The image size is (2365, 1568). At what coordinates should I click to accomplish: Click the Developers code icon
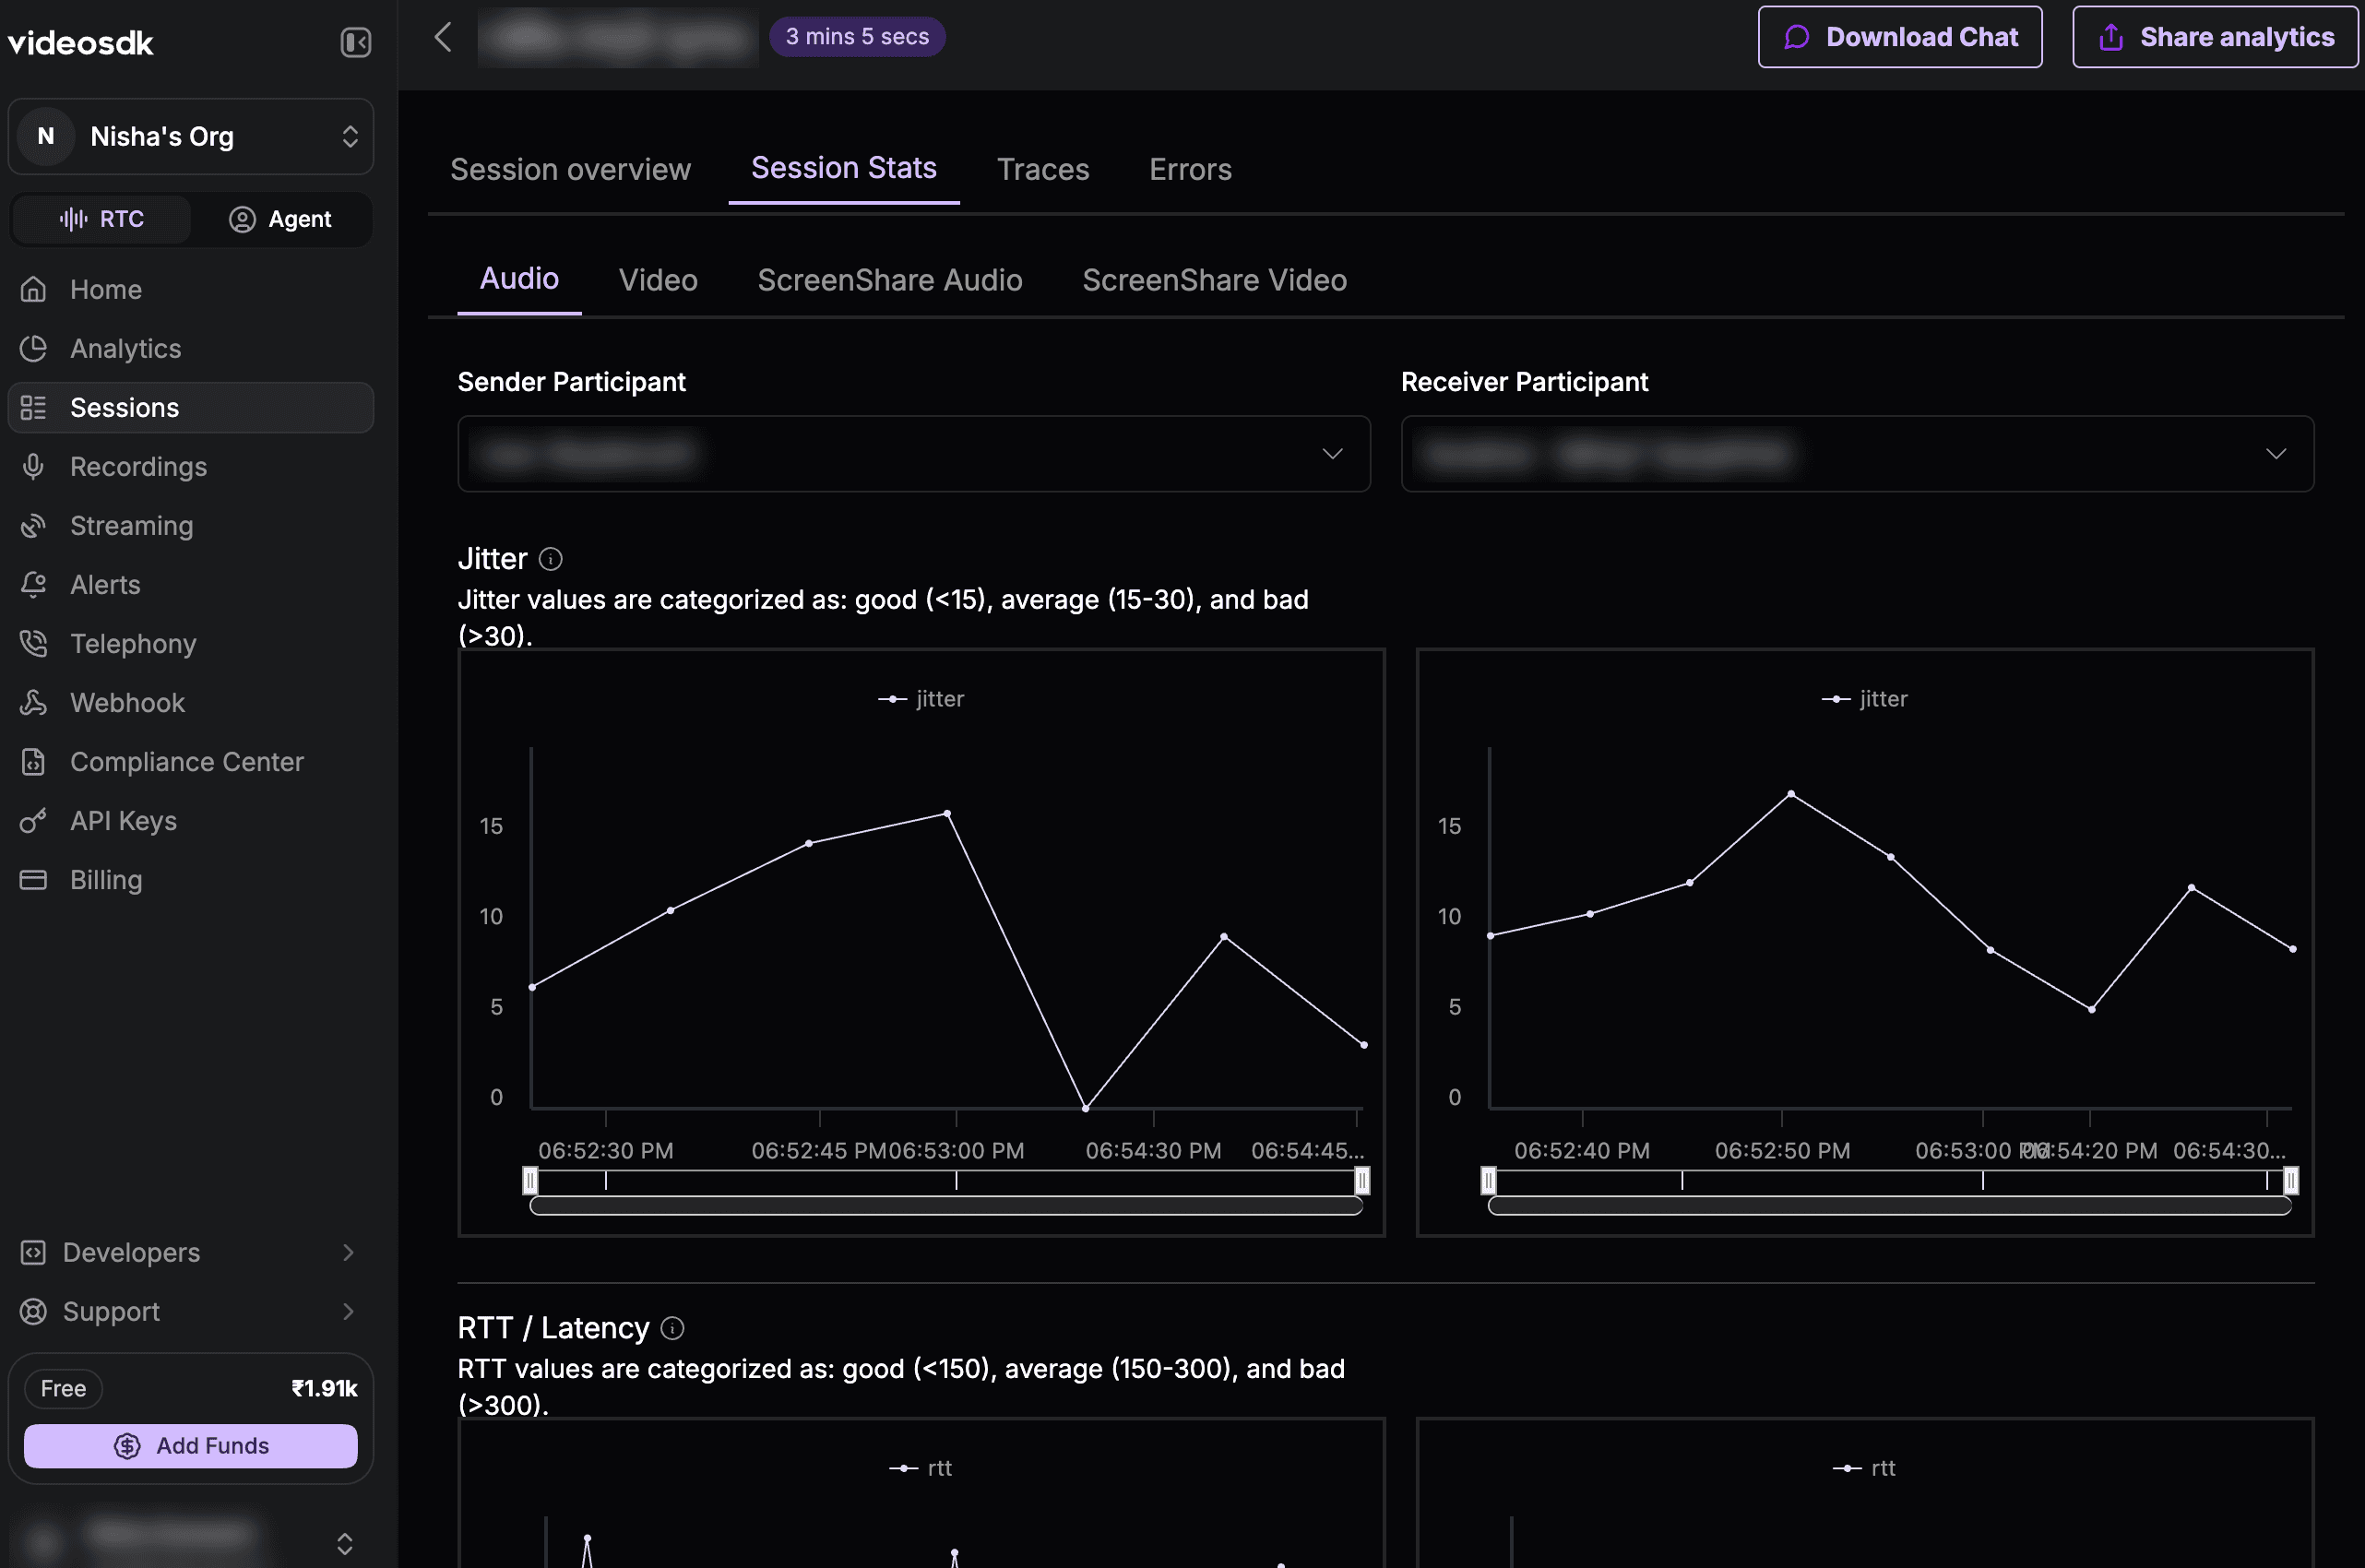click(34, 1252)
